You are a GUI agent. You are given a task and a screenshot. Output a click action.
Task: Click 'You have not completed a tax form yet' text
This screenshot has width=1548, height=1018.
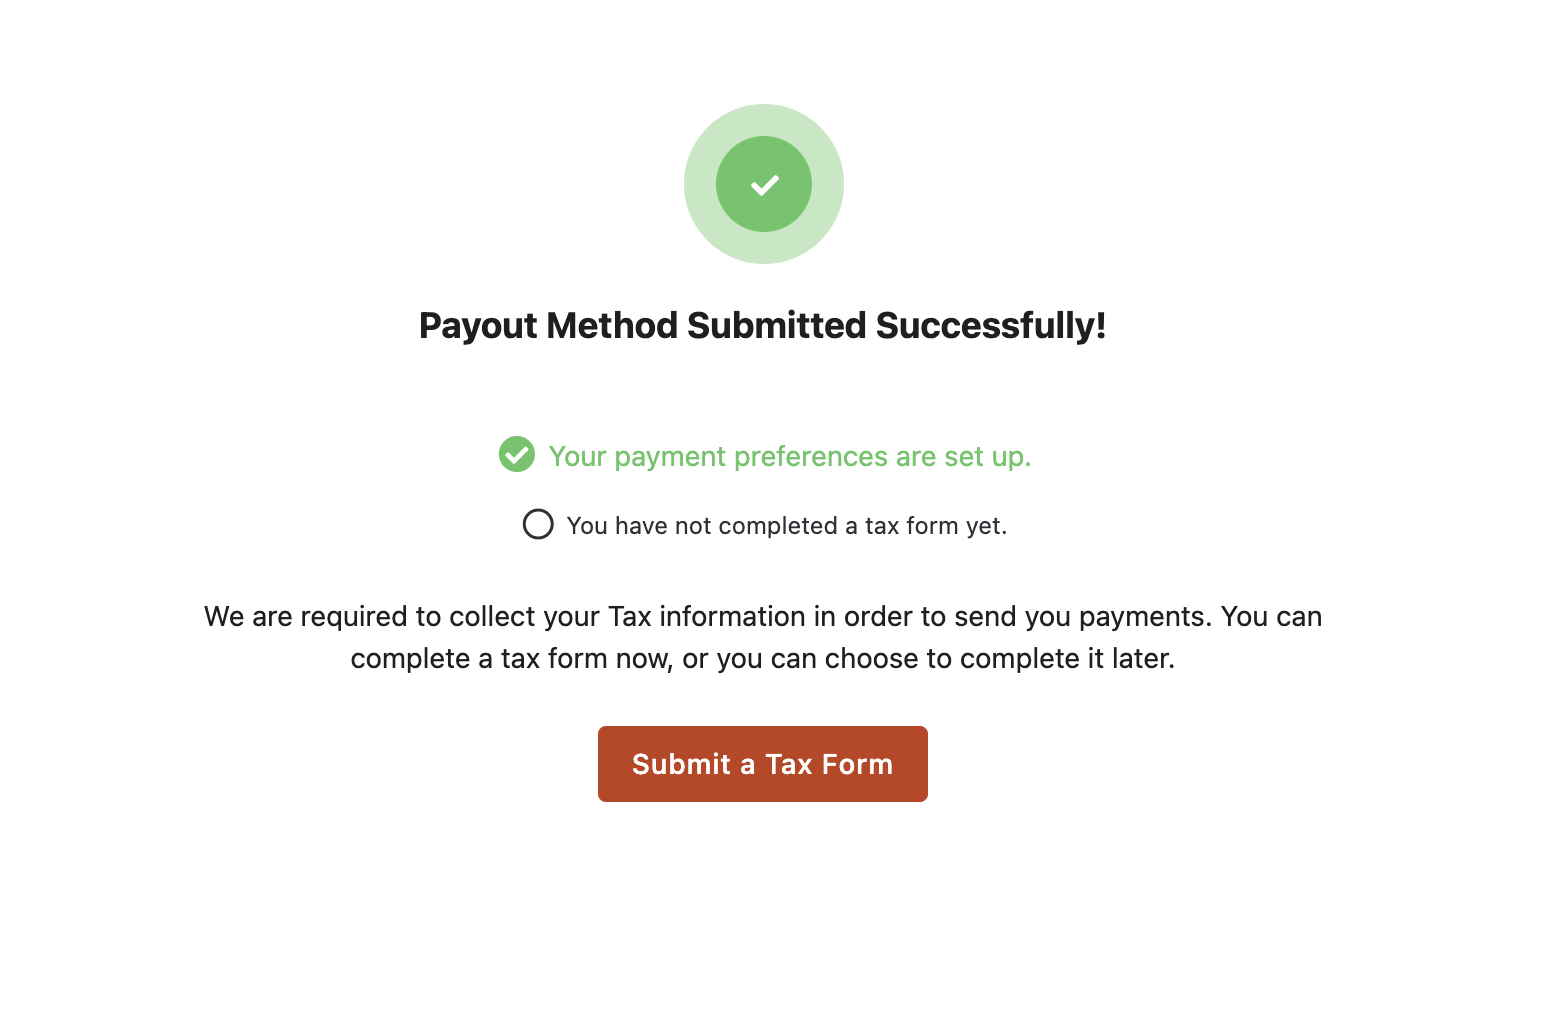[787, 526]
